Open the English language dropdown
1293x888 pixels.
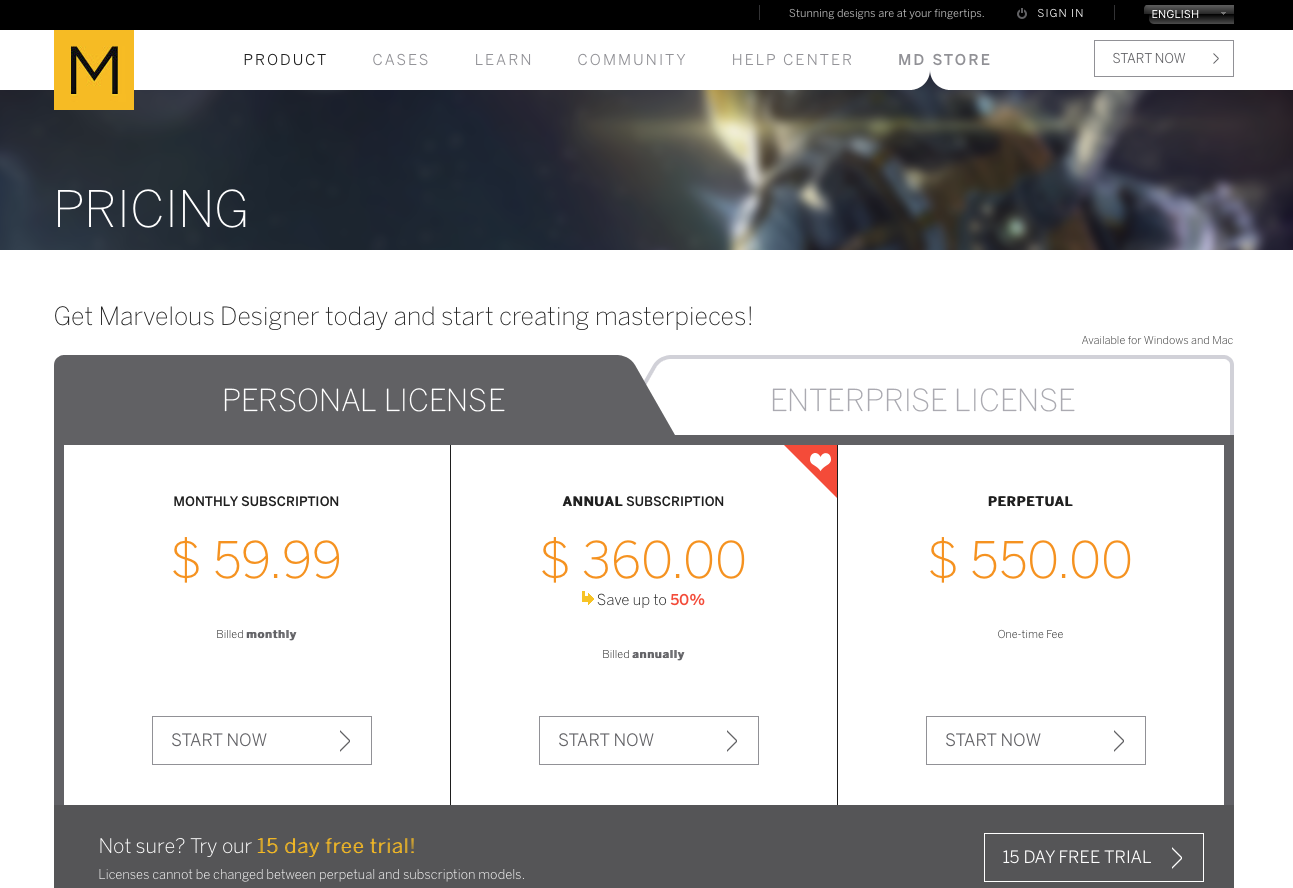(1189, 14)
